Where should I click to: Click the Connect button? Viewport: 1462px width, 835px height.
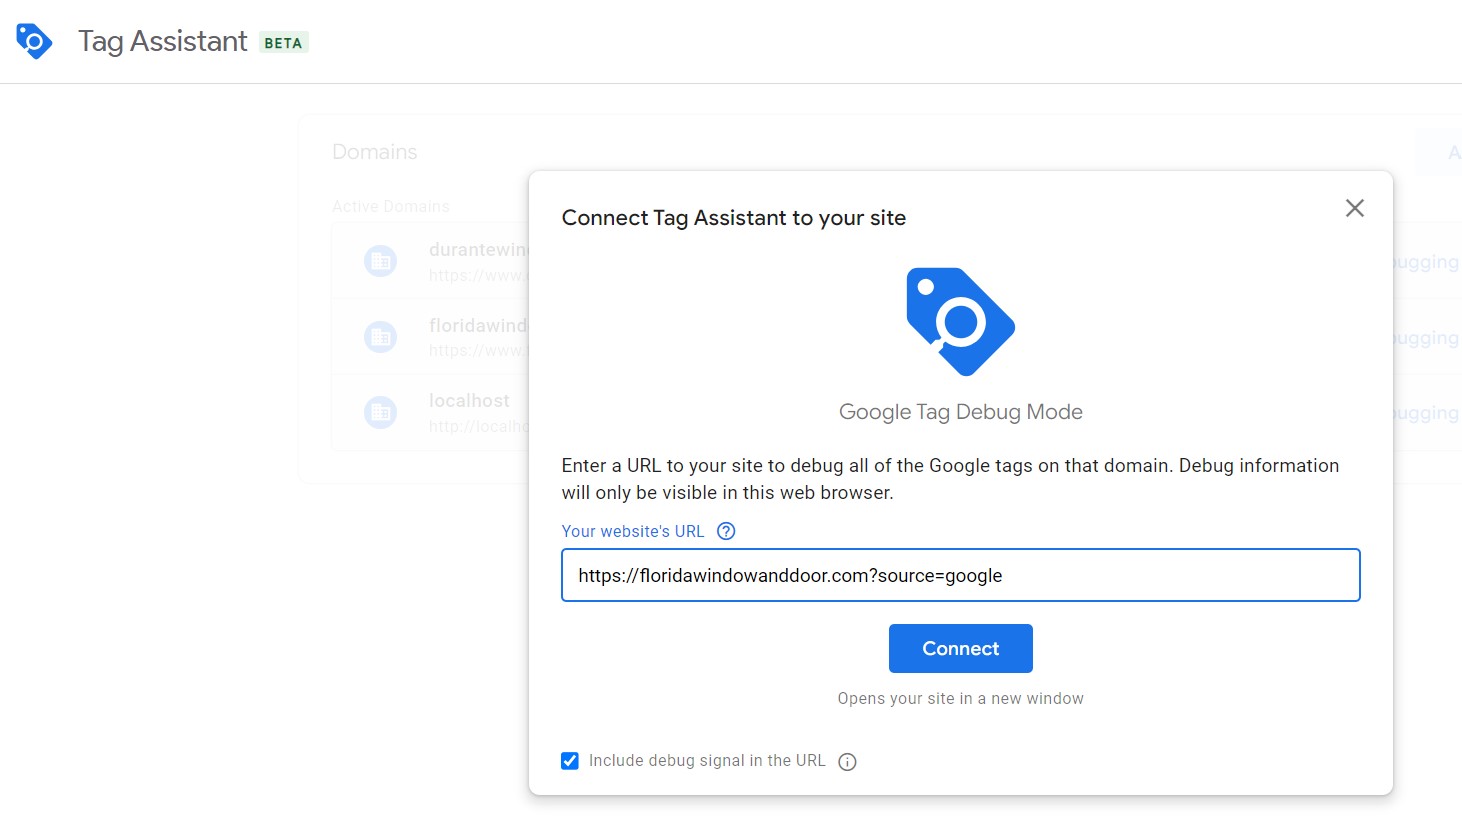961,649
